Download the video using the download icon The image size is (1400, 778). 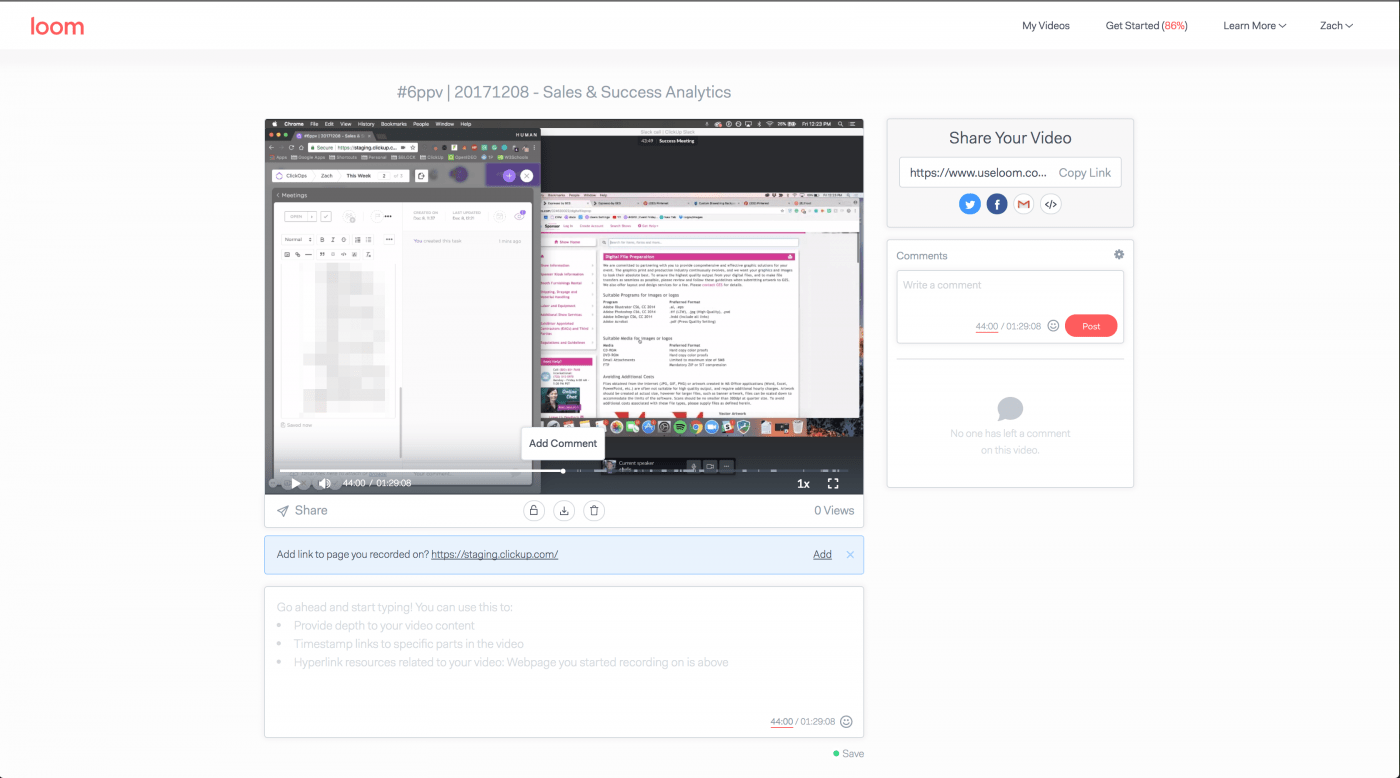click(564, 510)
